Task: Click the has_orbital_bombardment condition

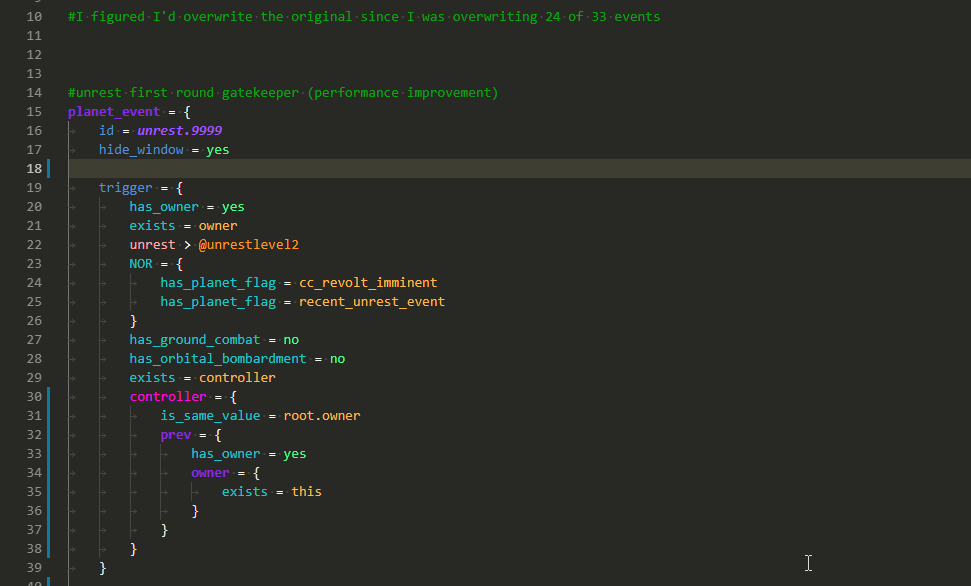Action: (218, 359)
